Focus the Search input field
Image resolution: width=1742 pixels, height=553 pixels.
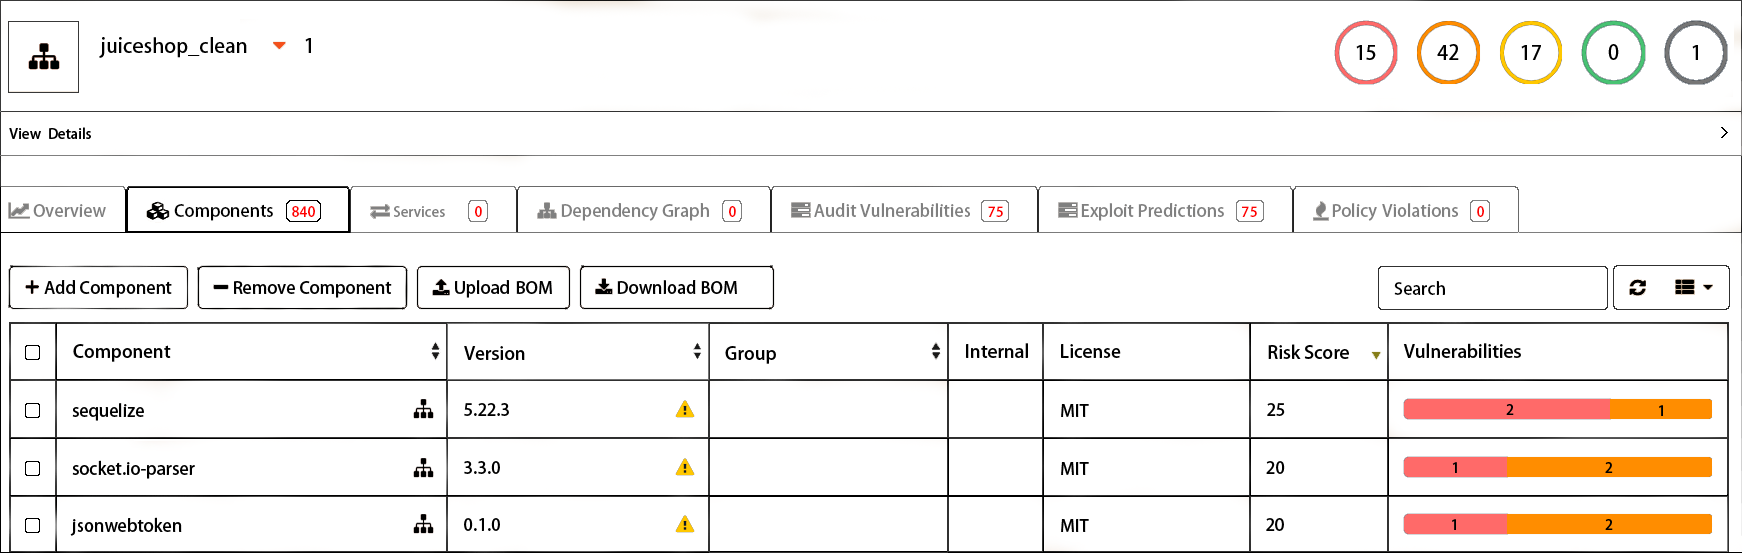click(1492, 288)
